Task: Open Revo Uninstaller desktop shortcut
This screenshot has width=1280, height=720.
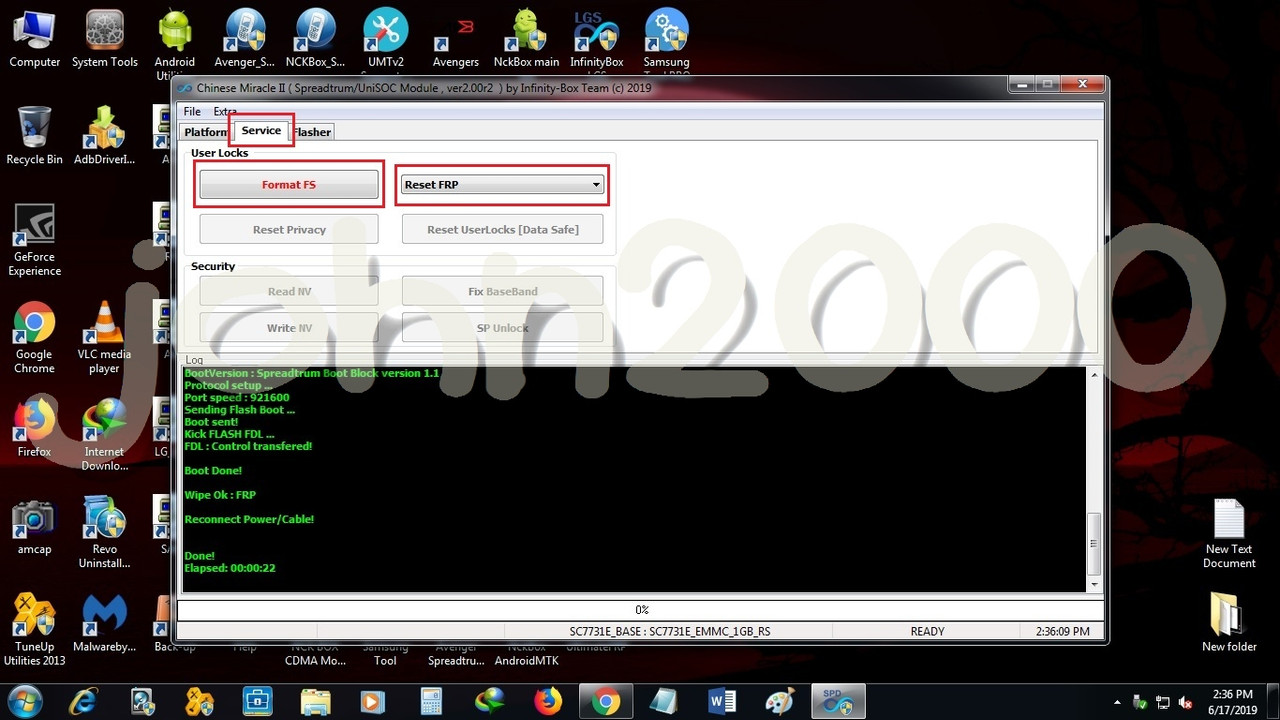Action: point(104,533)
